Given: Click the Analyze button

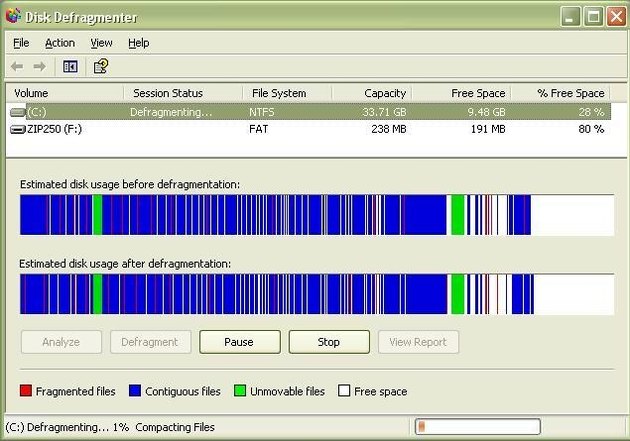Looking at the screenshot, I should [x=61, y=342].
